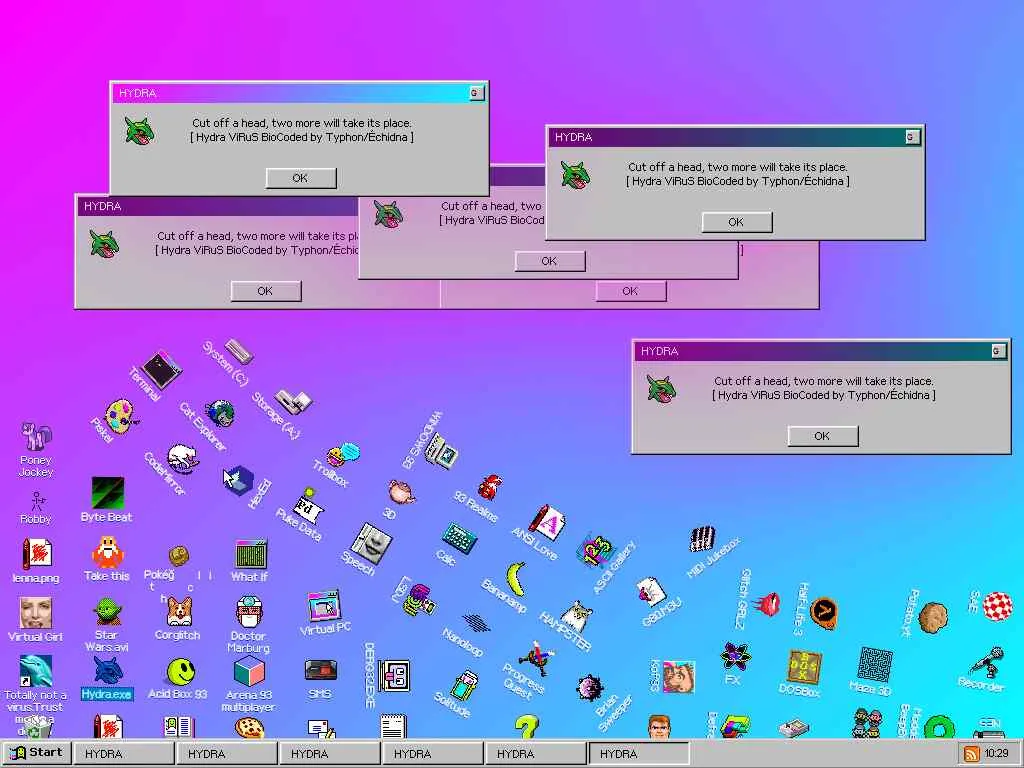Open the Doctor Marburg icon
Image resolution: width=1024 pixels, height=768 pixels.
(x=249, y=612)
